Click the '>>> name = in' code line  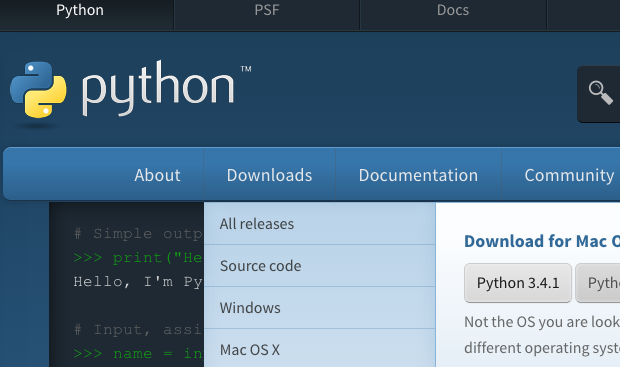(x=138, y=354)
